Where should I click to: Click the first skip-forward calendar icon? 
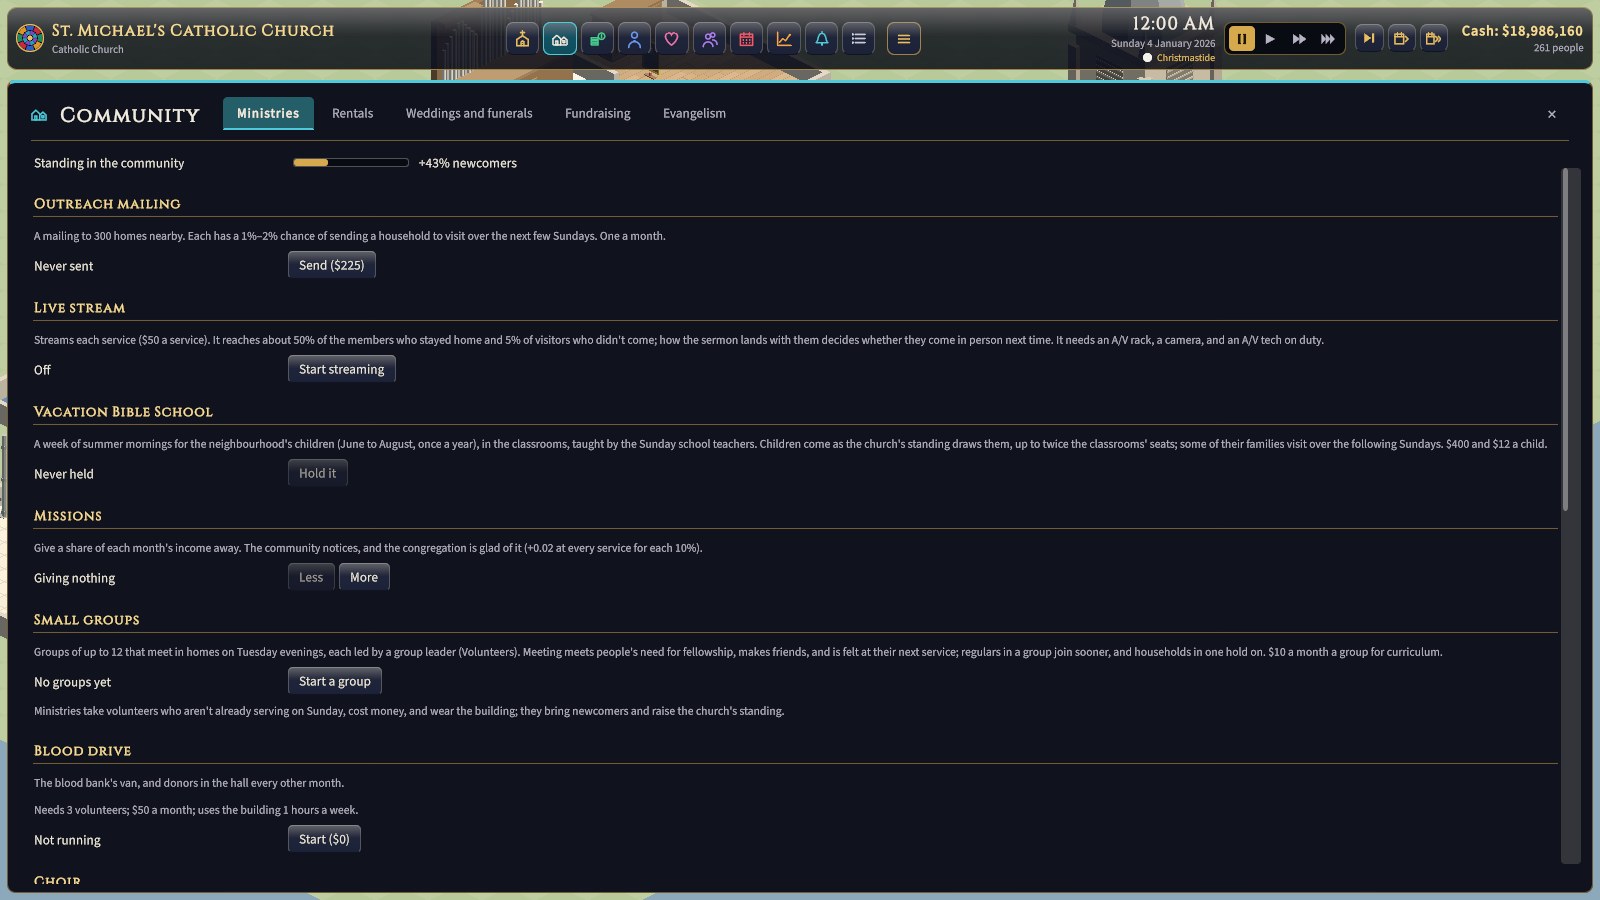click(x=1401, y=39)
